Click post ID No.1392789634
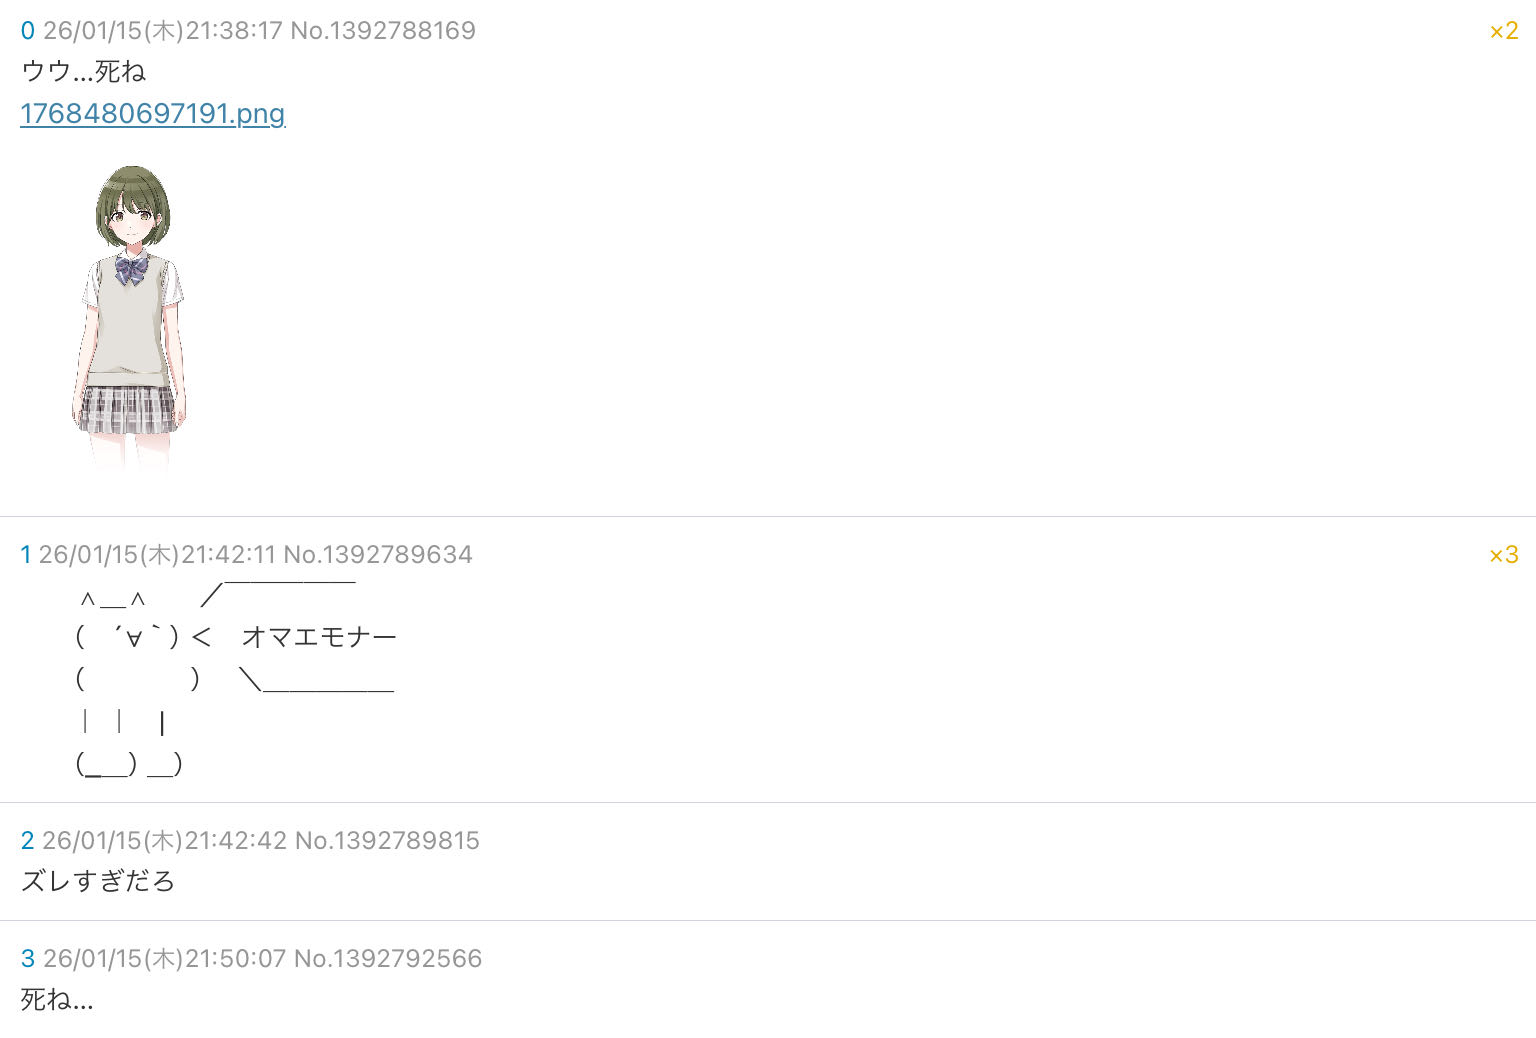Screen dimensions: 1536x1038 pyautogui.click(x=378, y=555)
